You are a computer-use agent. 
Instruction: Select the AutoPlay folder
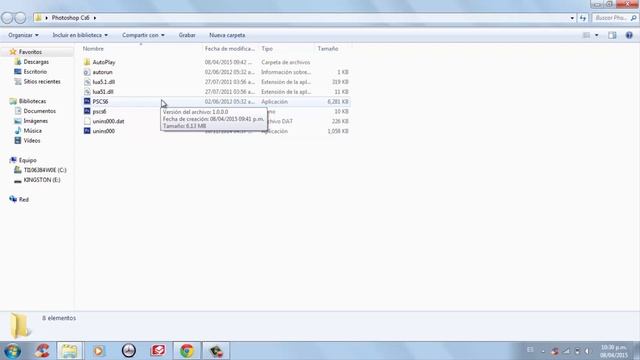click(104, 62)
